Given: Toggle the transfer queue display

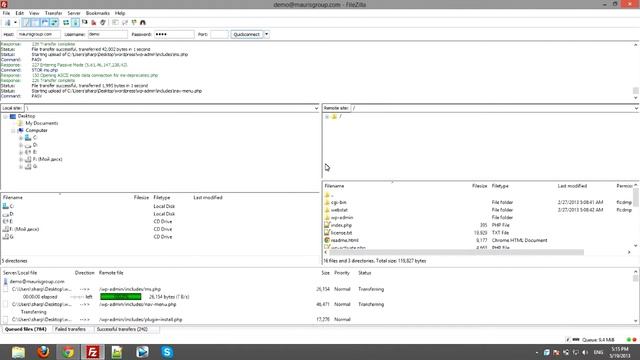Looking at the screenshot, I should pos(54,22).
